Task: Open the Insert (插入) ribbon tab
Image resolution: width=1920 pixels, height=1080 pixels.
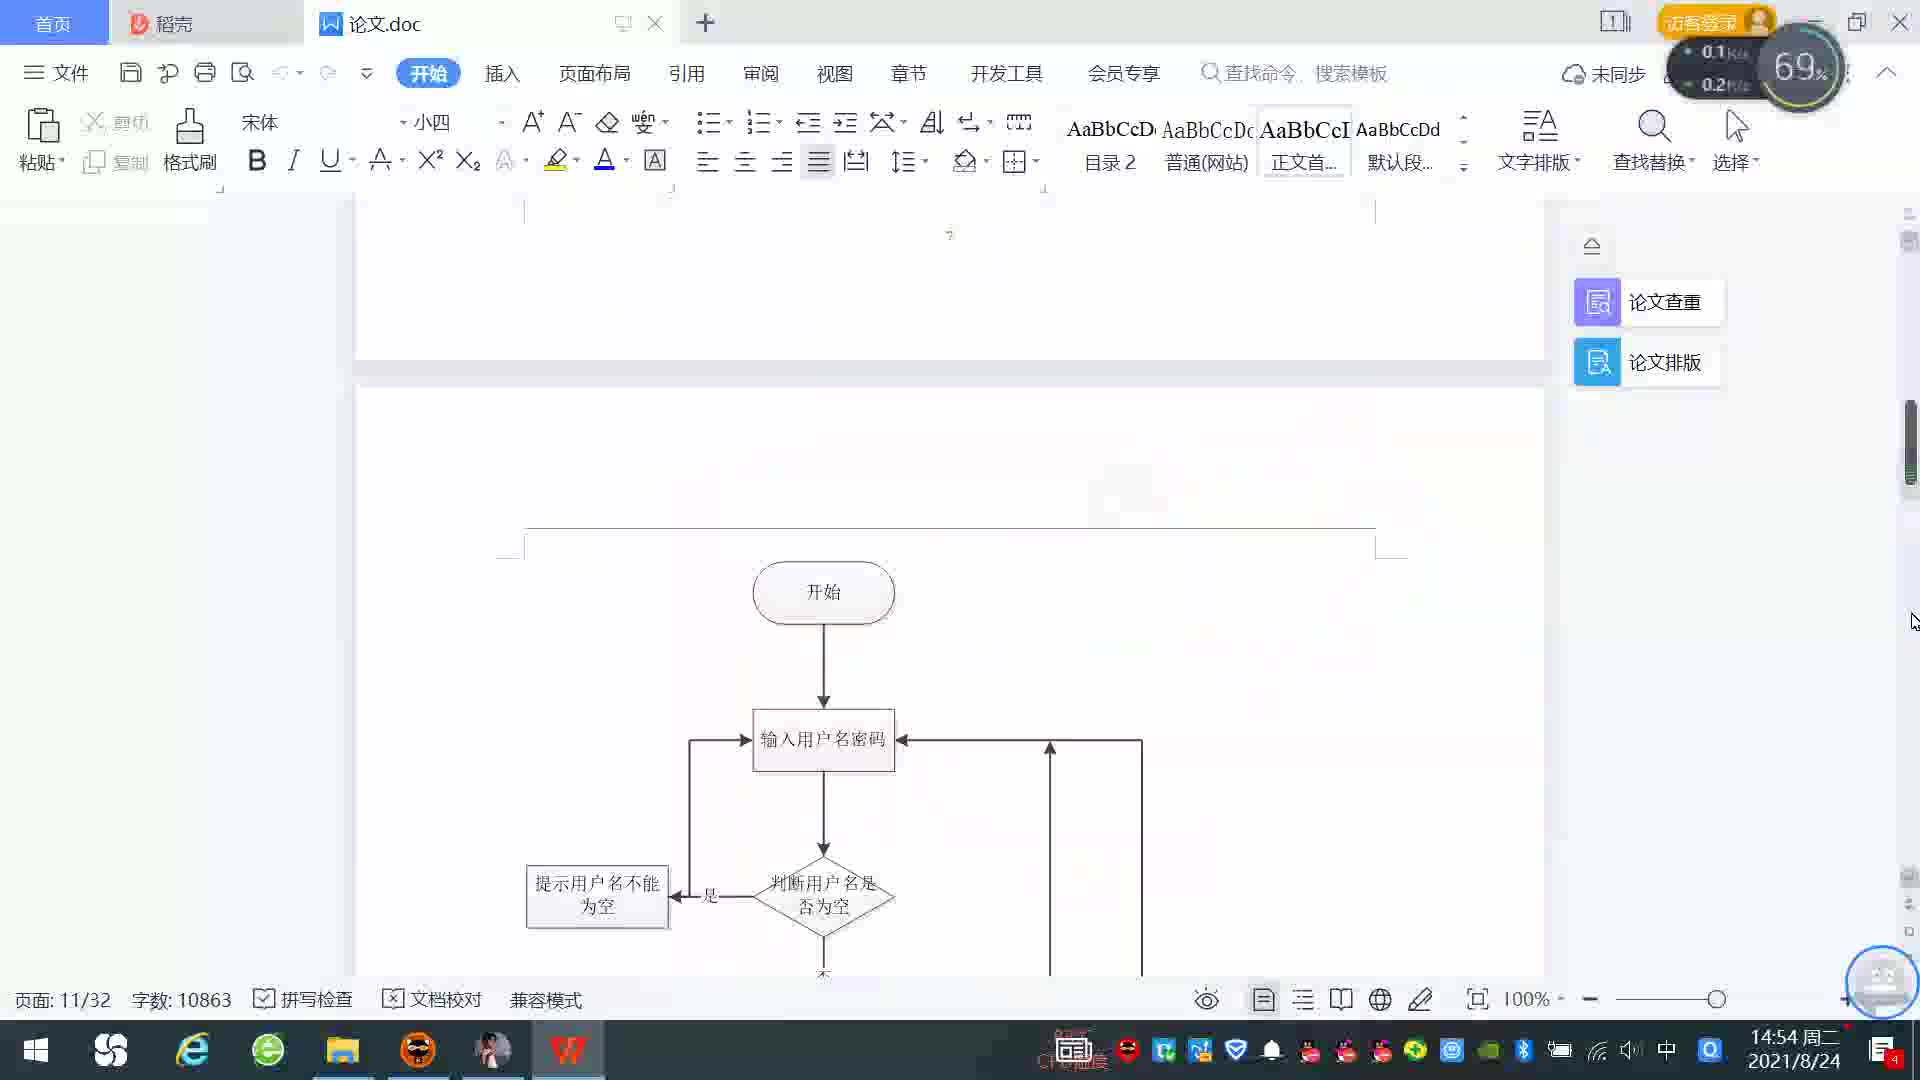Action: click(502, 74)
